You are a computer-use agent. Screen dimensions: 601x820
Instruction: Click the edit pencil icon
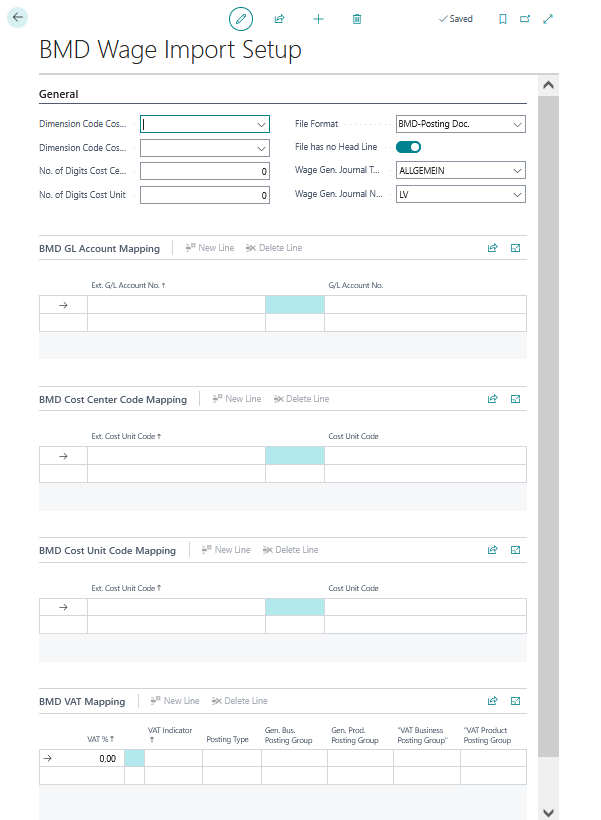241,19
